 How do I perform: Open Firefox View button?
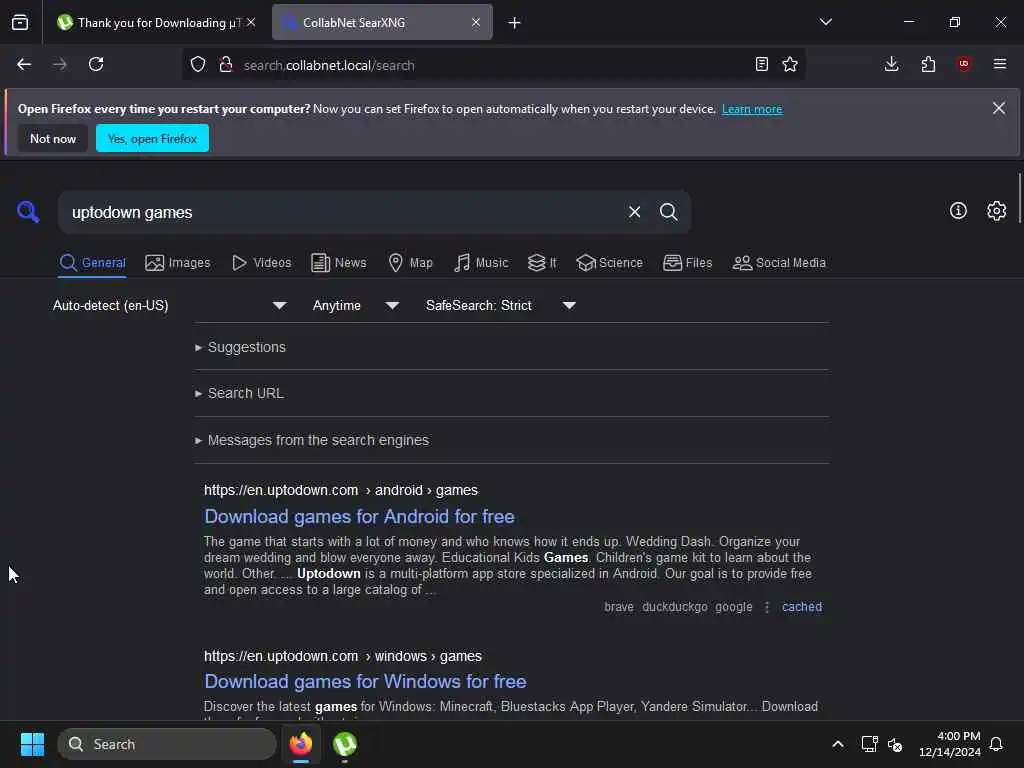point(20,22)
